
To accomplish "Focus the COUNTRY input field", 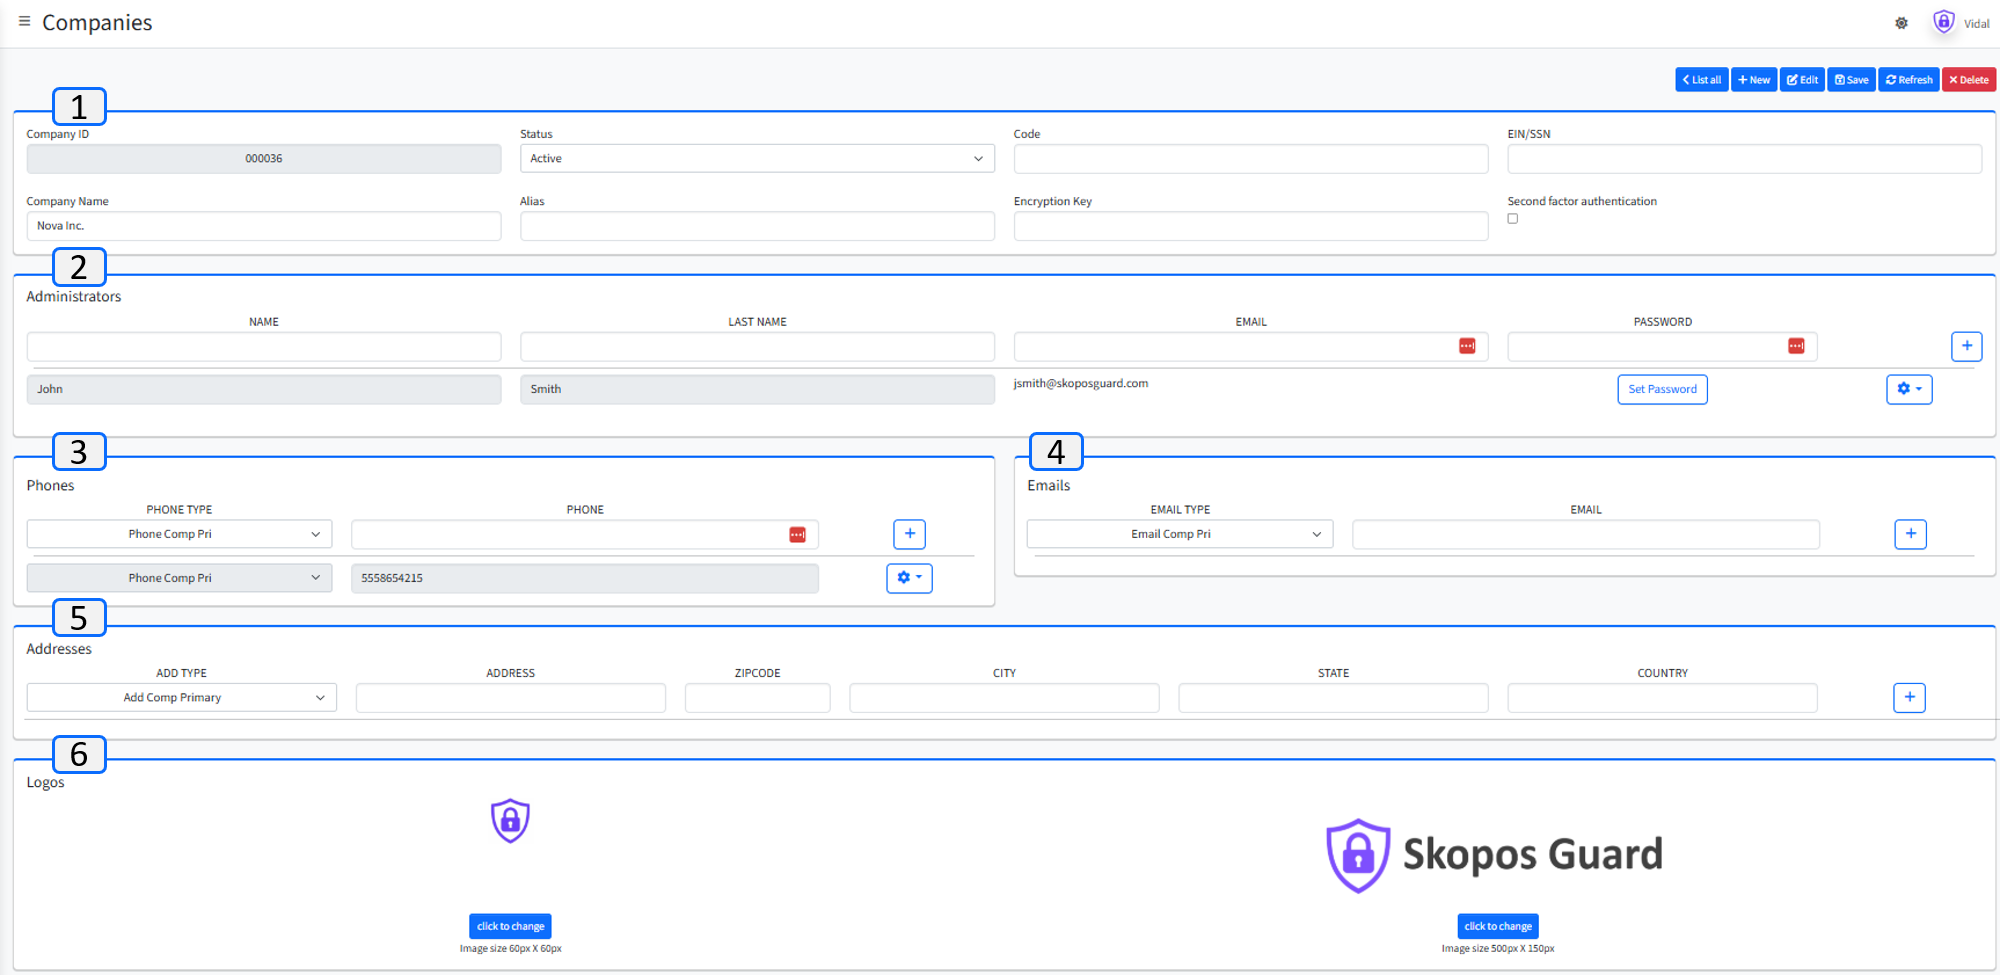I will click(x=1662, y=698).
